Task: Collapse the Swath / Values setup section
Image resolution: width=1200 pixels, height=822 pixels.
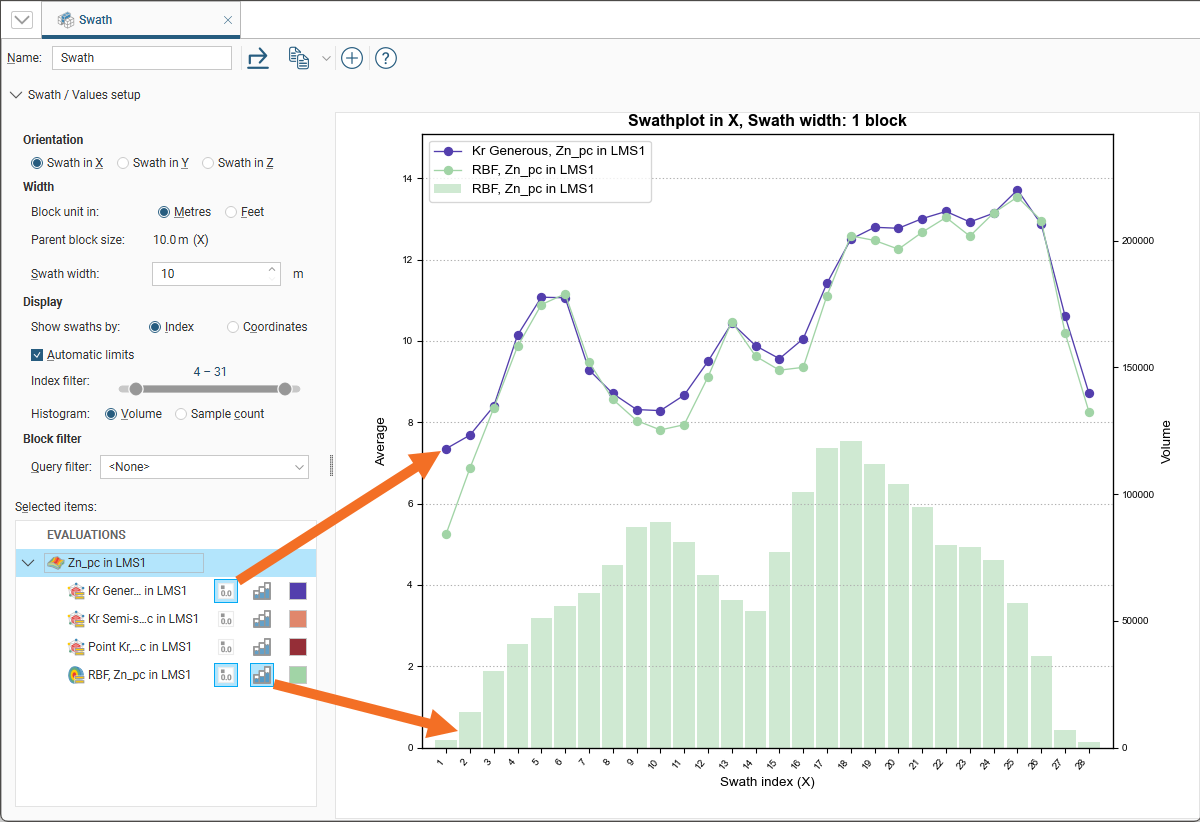Action: (x=15, y=95)
